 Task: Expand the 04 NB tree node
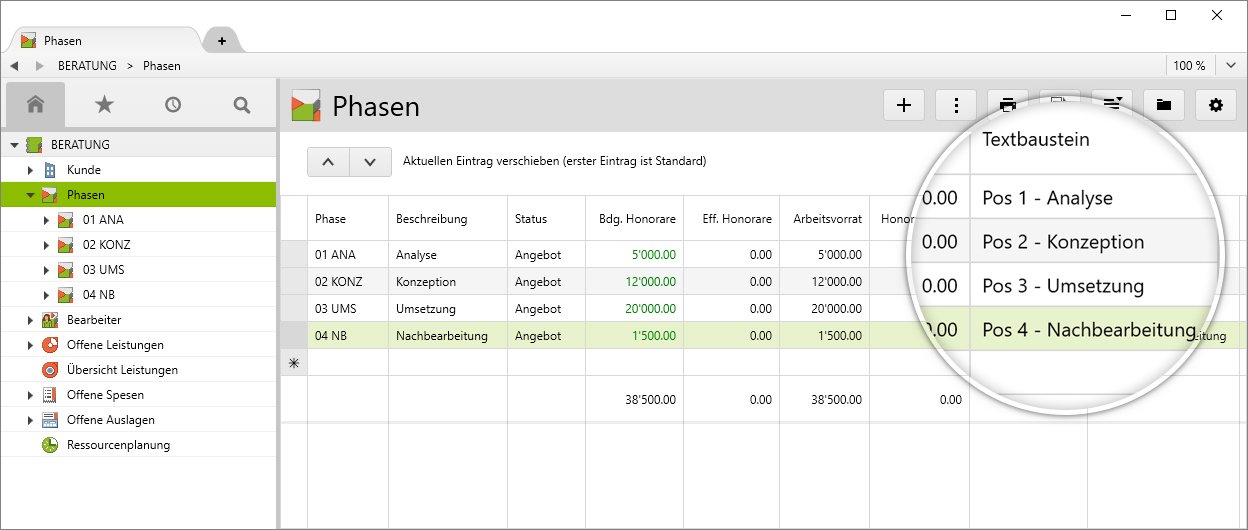[46, 295]
